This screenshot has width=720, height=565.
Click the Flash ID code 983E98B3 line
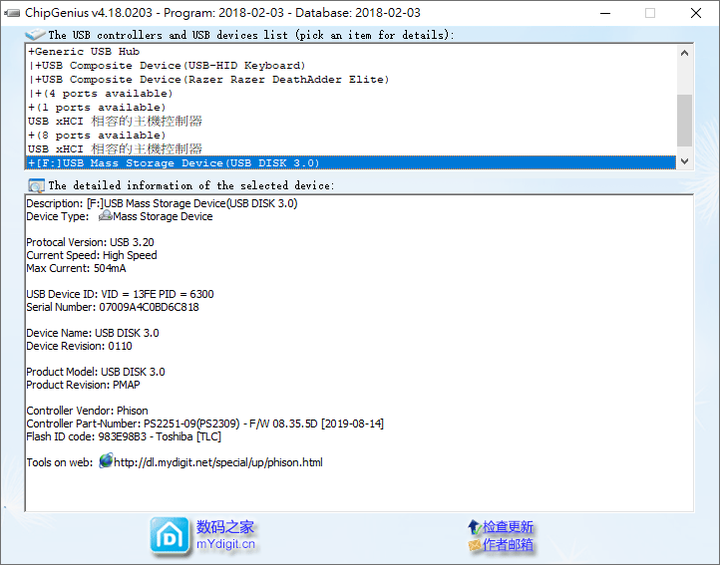(124, 436)
